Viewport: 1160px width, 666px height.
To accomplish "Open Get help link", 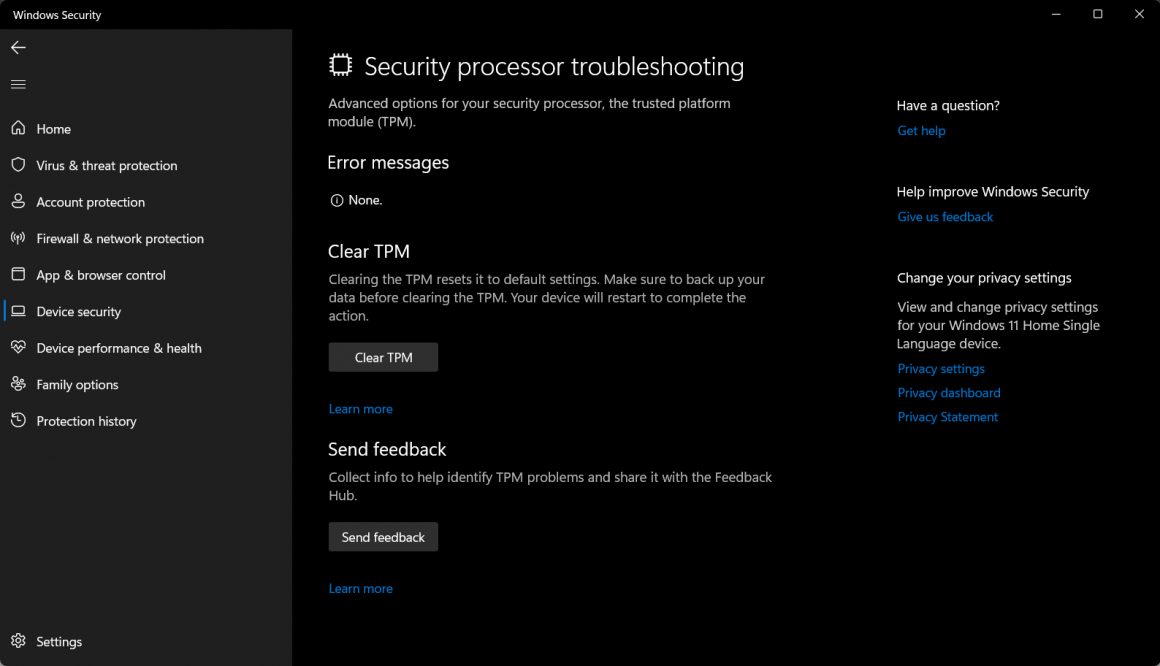I will (920, 130).
